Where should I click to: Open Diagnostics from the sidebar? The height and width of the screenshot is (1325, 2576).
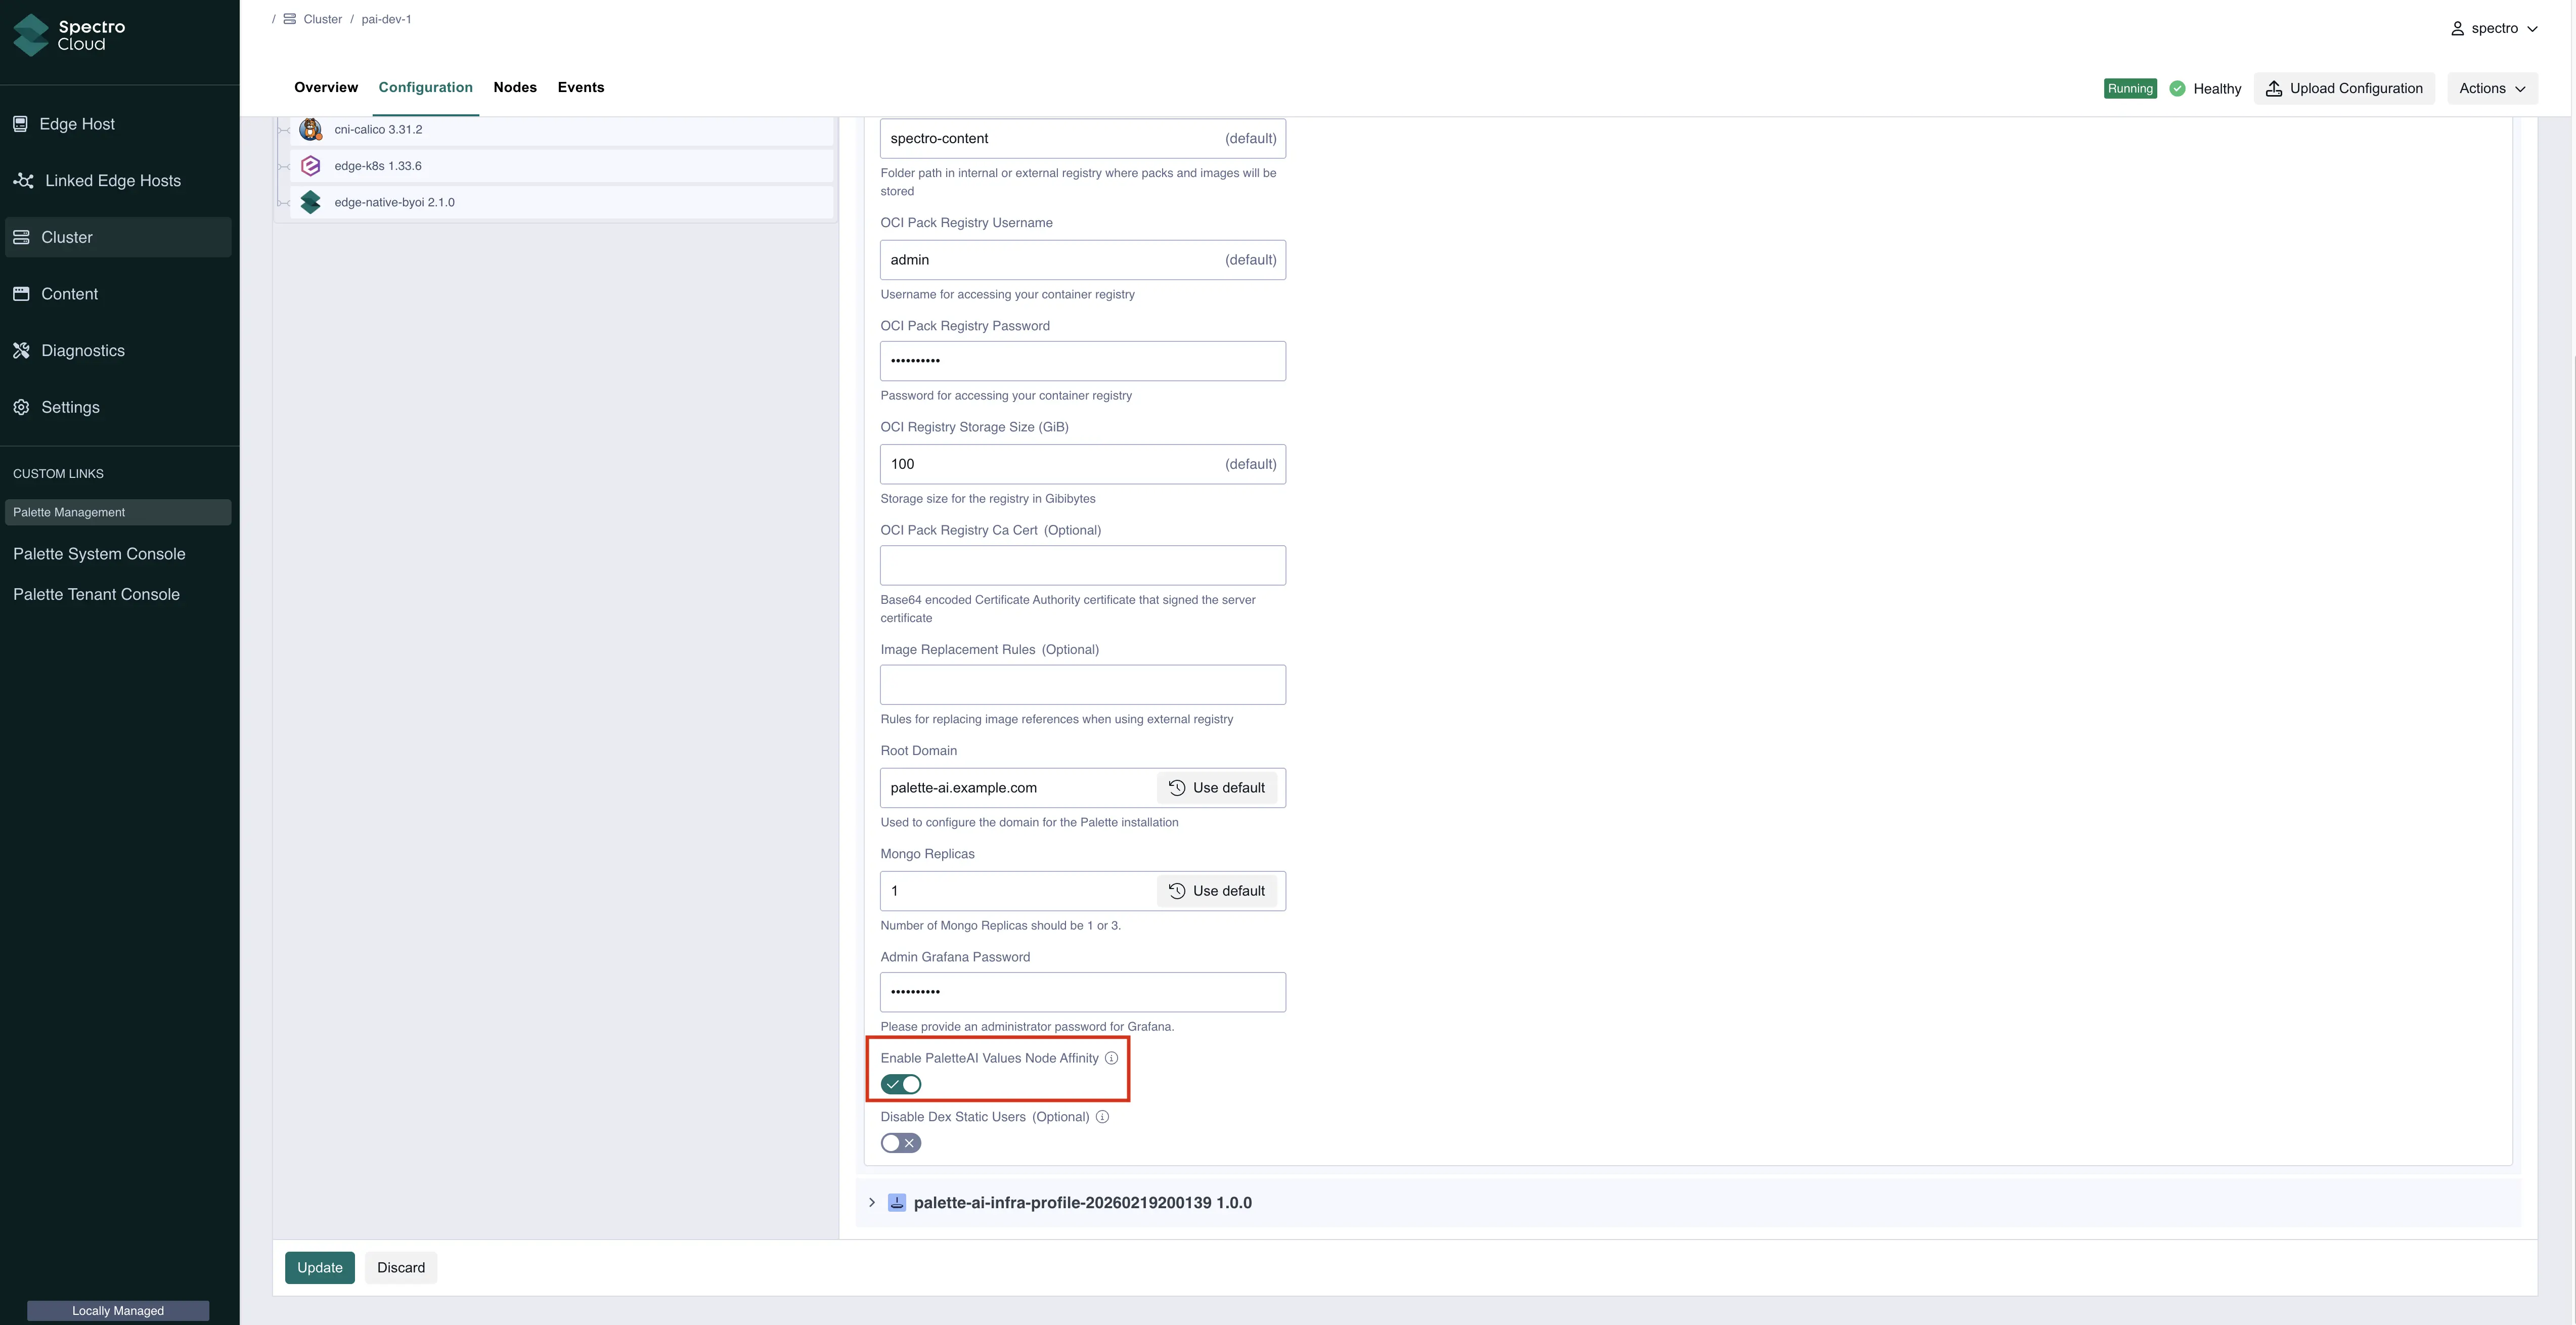tap(82, 350)
